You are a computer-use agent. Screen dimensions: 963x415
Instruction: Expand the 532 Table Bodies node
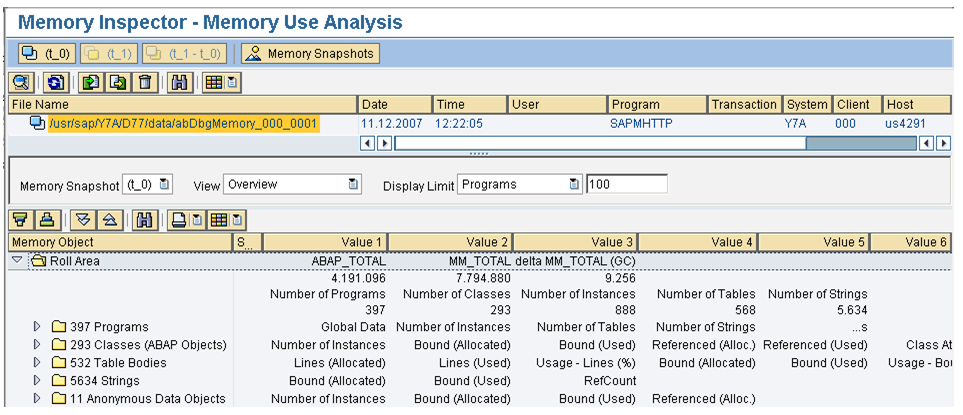pyautogui.click(x=37, y=363)
